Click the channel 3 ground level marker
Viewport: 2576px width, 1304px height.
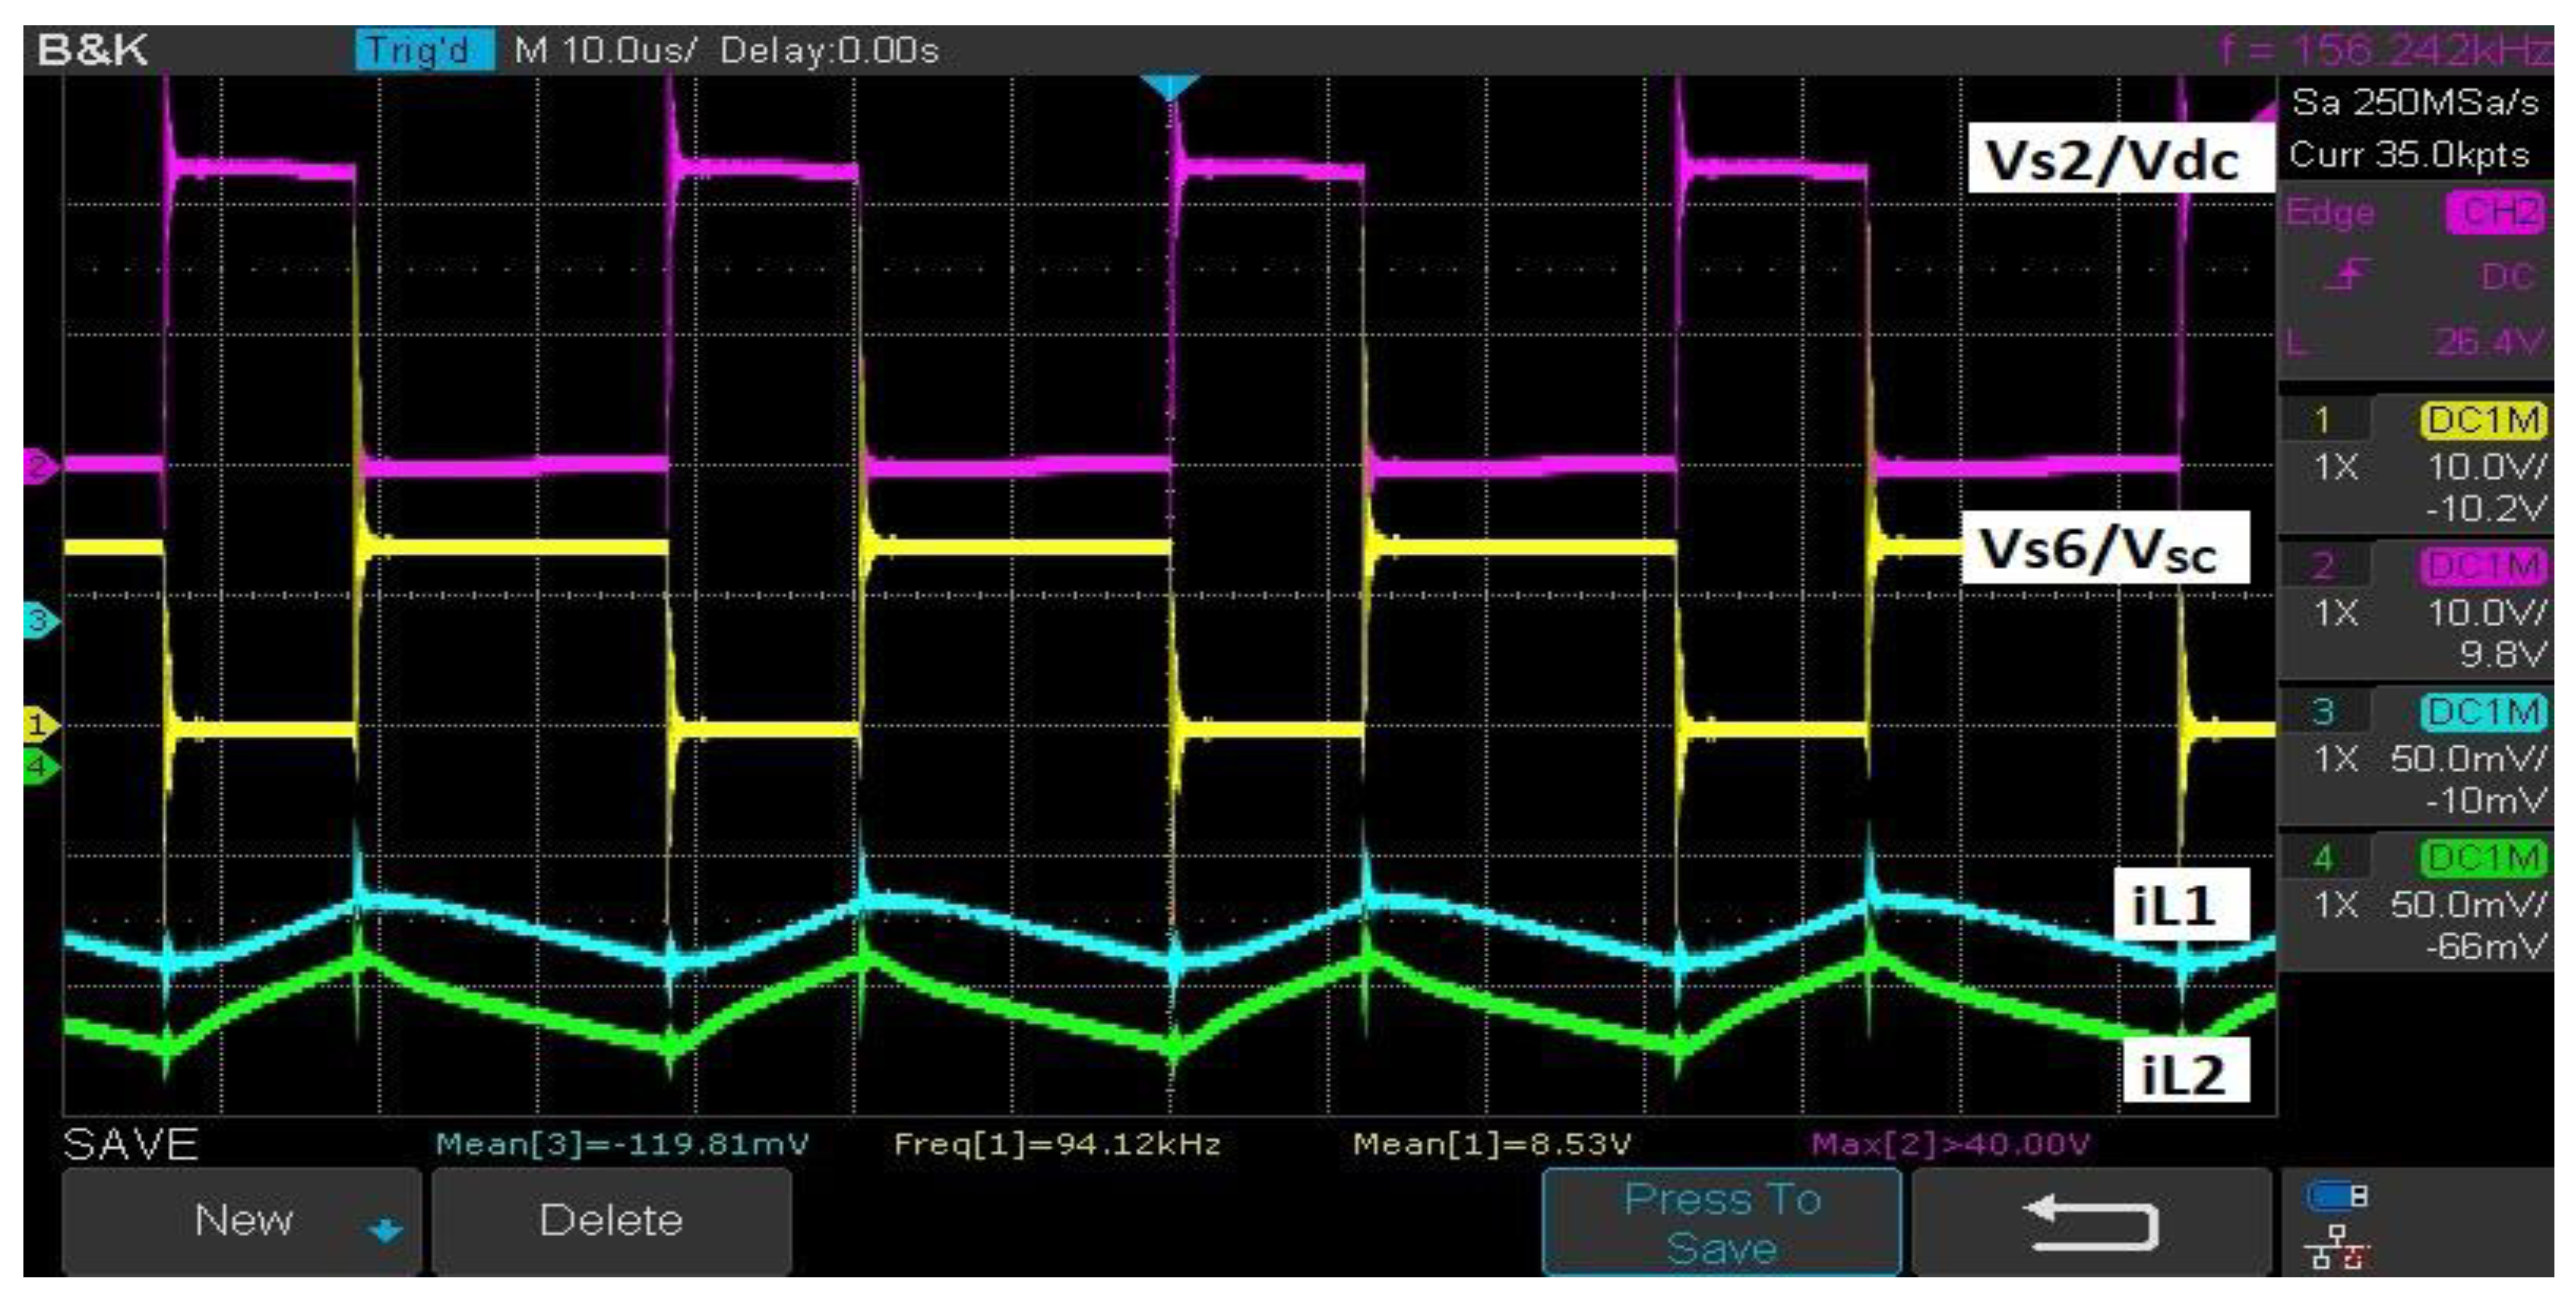[x=39, y=621]
